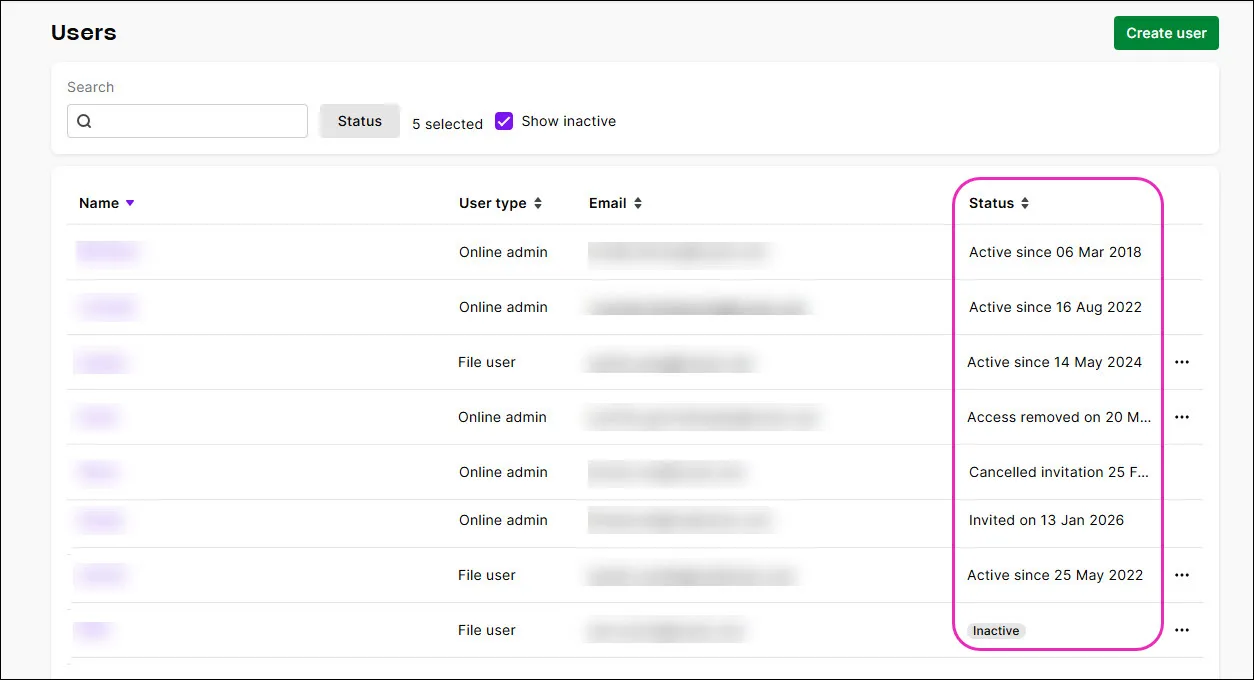This screenshot has width=1254, height=680.
Task: Open options menu for Active since 14 May 2024 row
Action: pyautogui.click(x=1182, y=362)
